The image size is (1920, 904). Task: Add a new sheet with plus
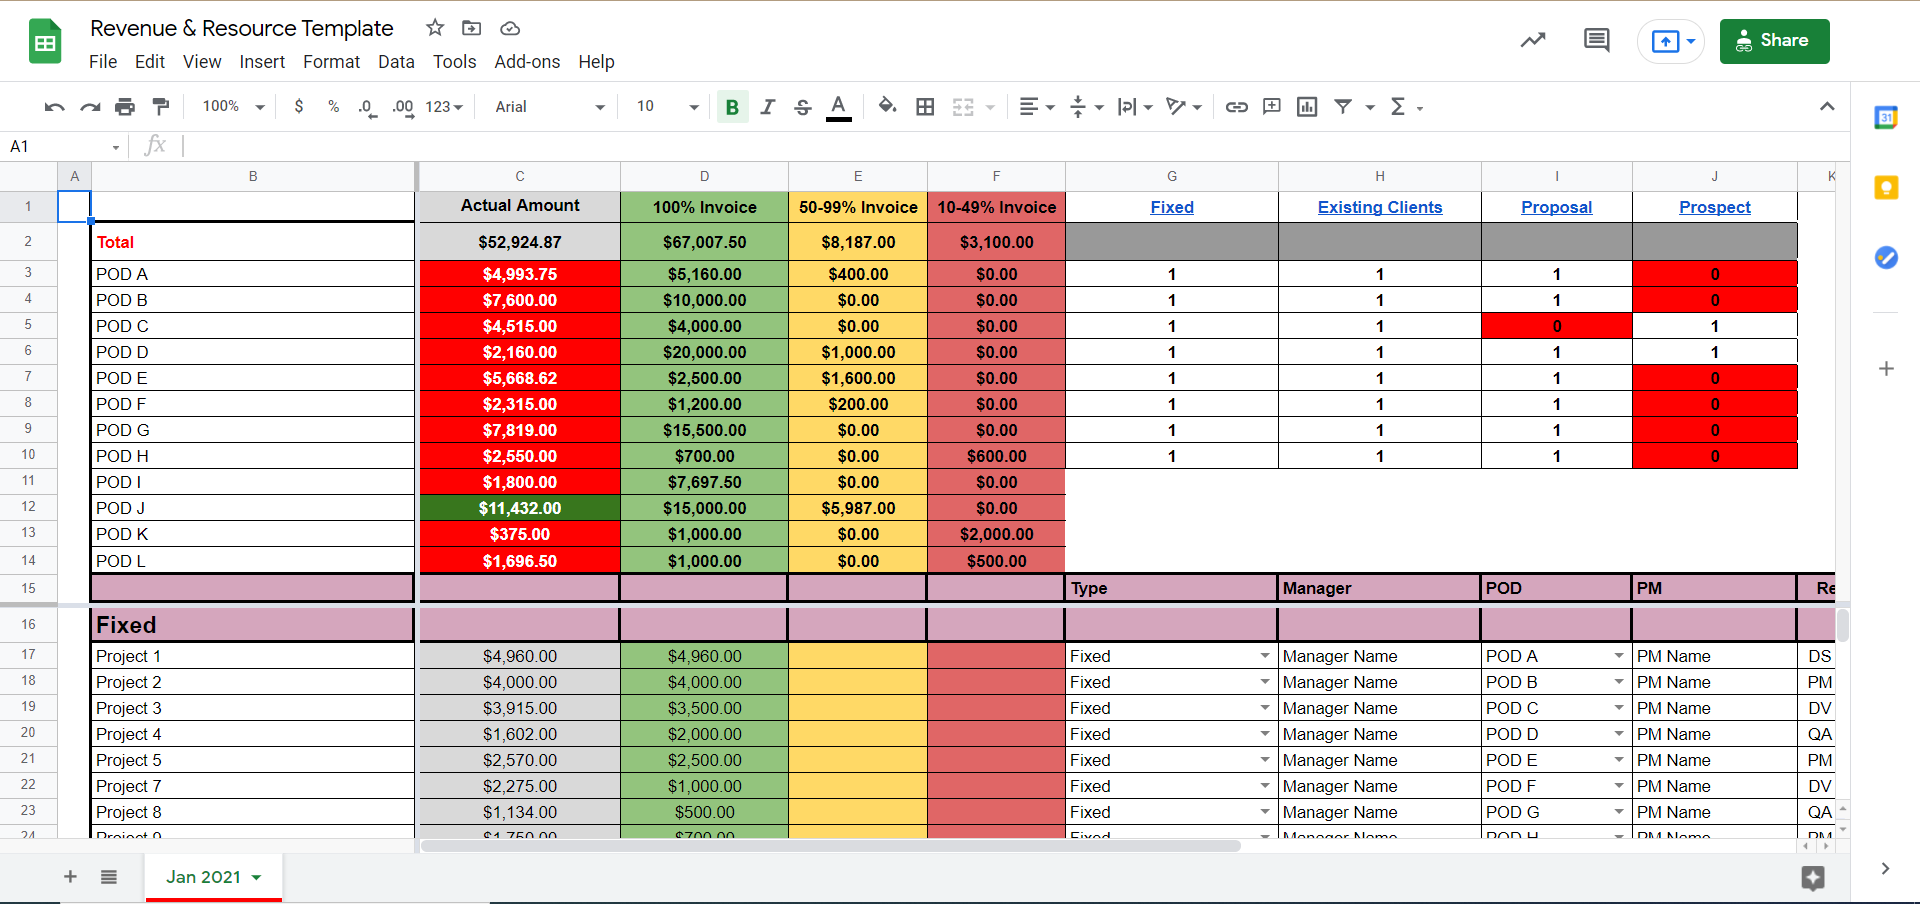coord(70,877)
